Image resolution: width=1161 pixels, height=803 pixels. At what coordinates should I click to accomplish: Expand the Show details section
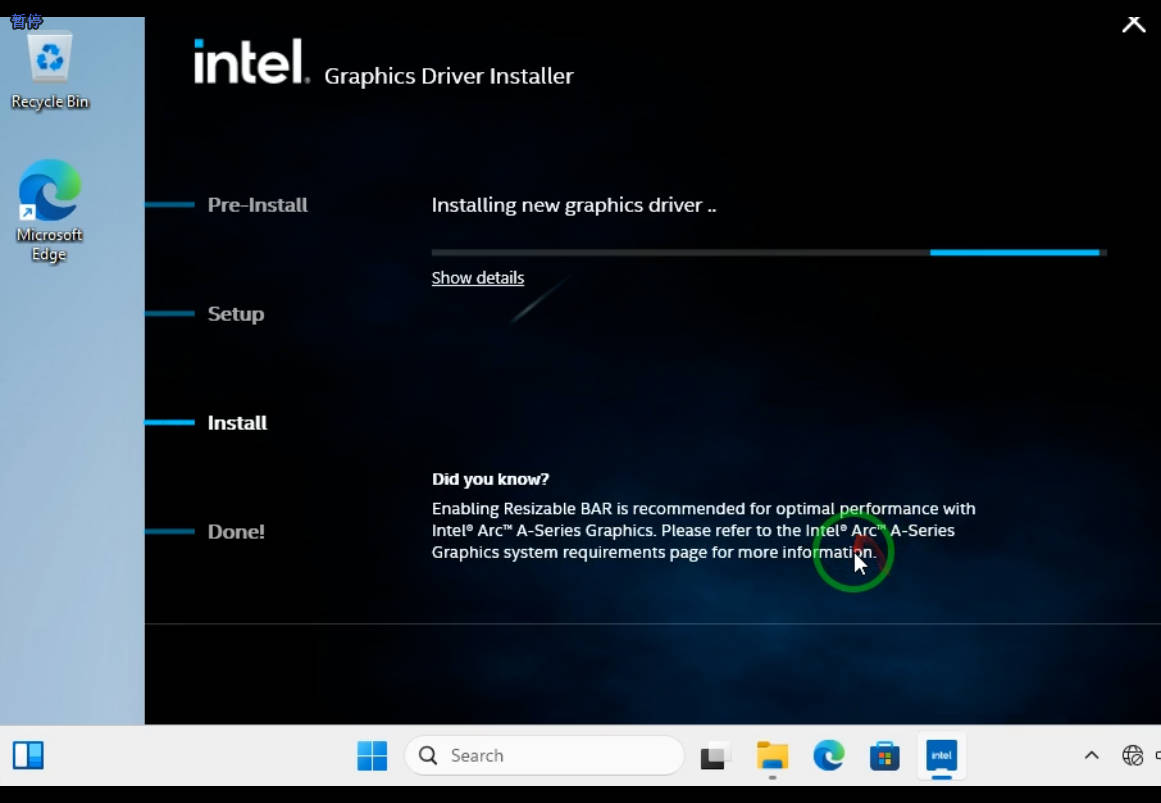coord(477,278)
